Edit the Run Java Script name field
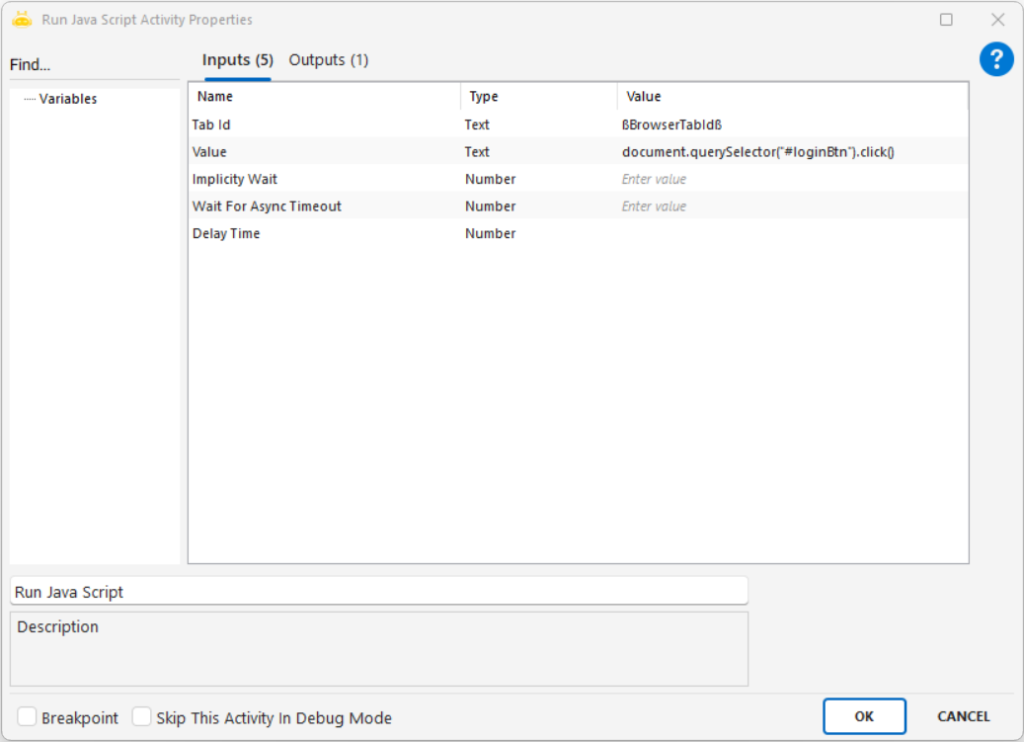 click(378, 591)
